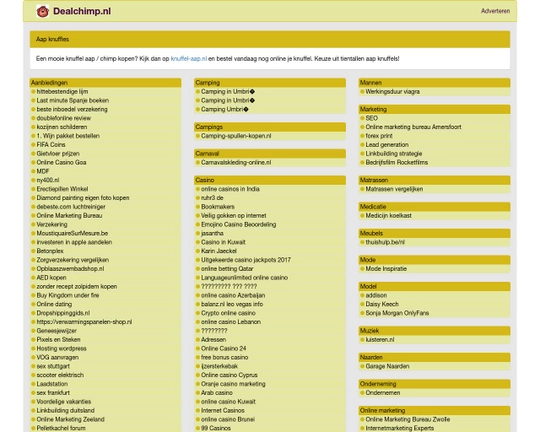Open Online marketing bureau Amersfoort link
The height and width of the screenshot is (432, 540).
coord(413,127)
